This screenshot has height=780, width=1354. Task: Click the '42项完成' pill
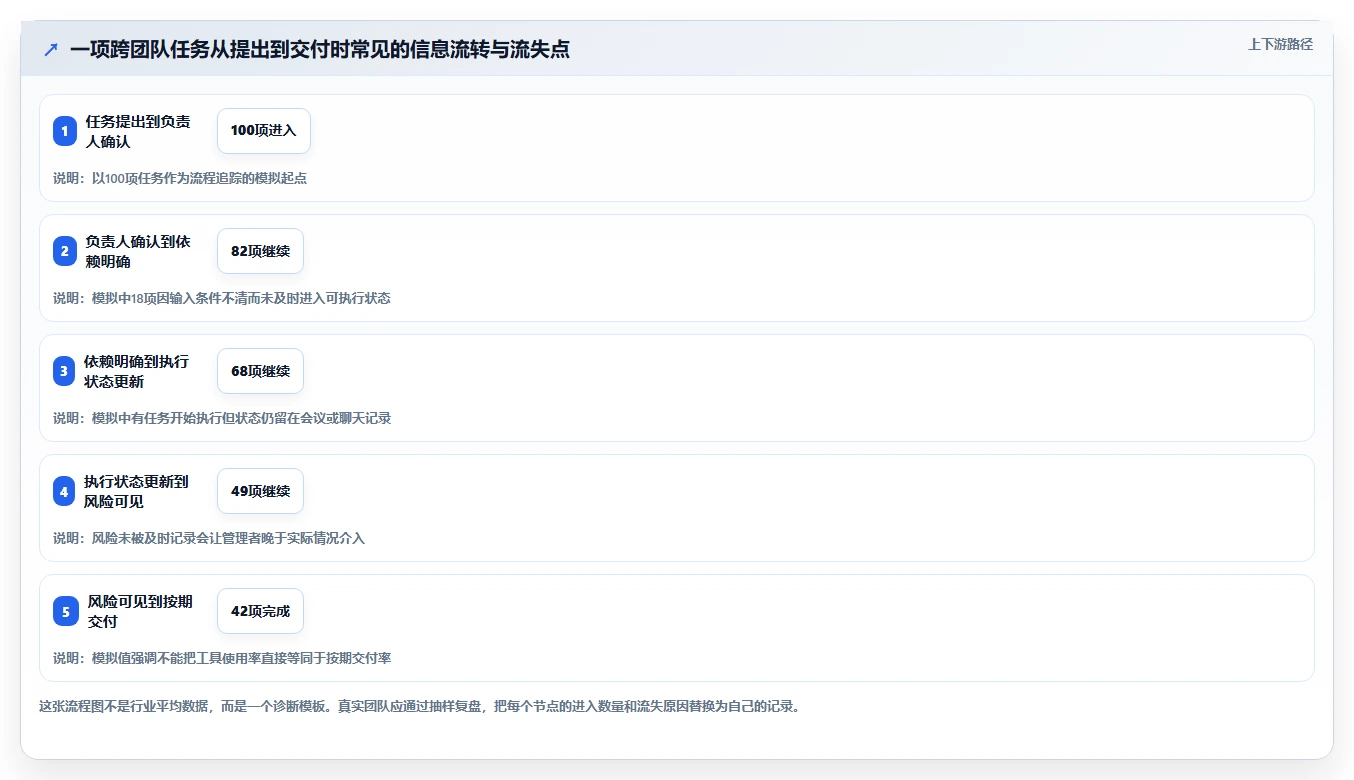(x=260, y=611)
